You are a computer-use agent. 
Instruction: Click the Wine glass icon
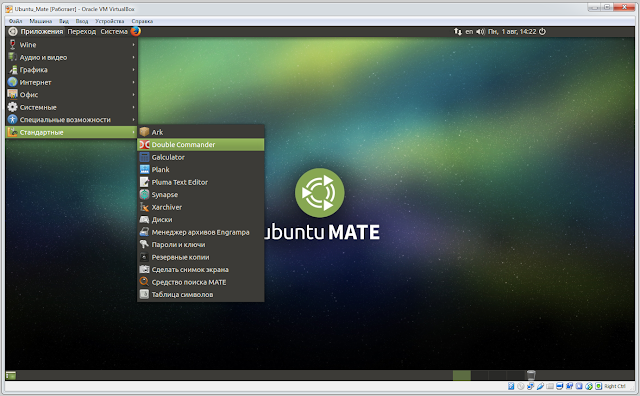(13, 44)
